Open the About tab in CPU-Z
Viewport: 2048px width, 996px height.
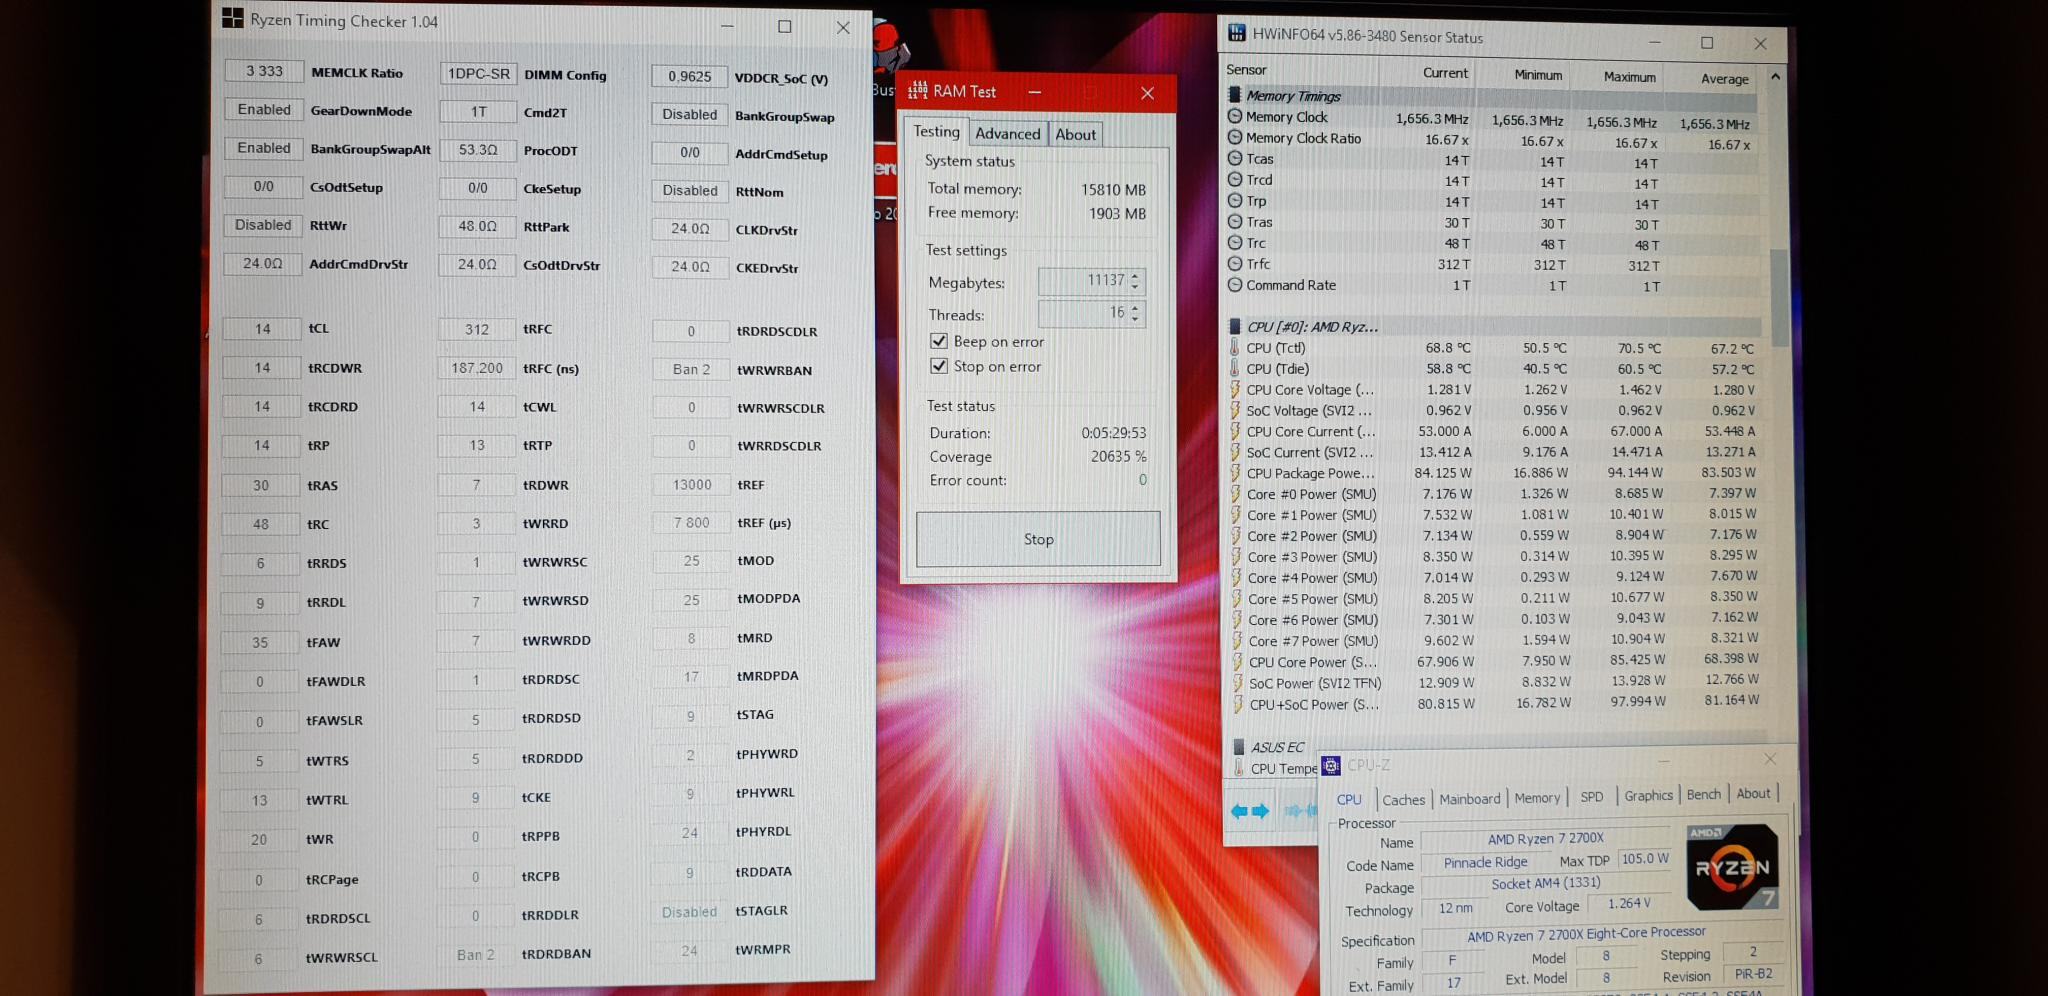[1753, 793]
